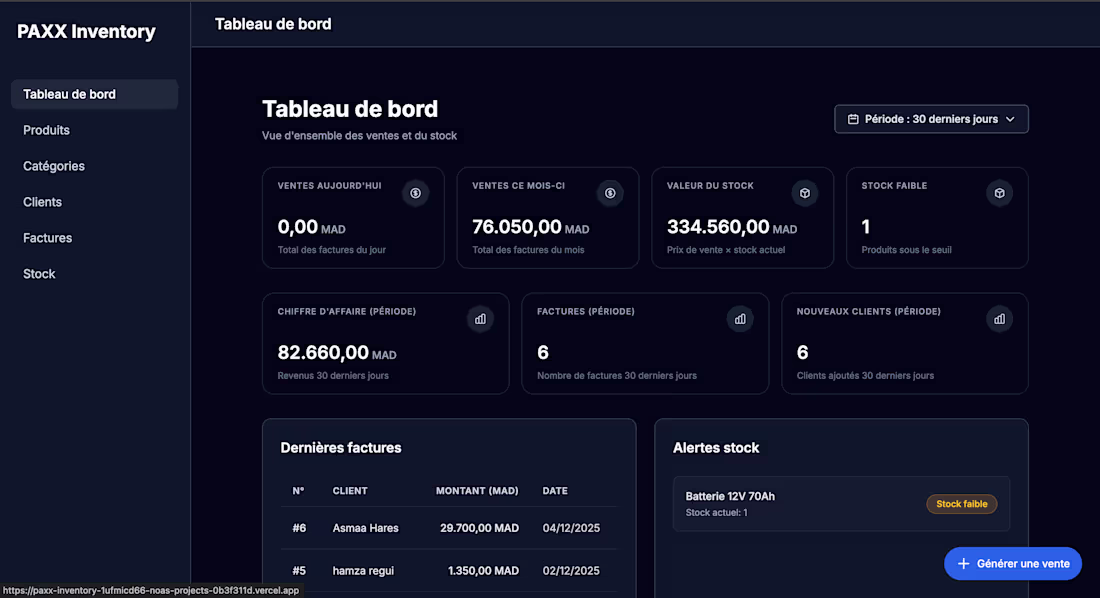Click the plus icon on Générer une vente button
1100x598 pixels.
tap(962, 563)
